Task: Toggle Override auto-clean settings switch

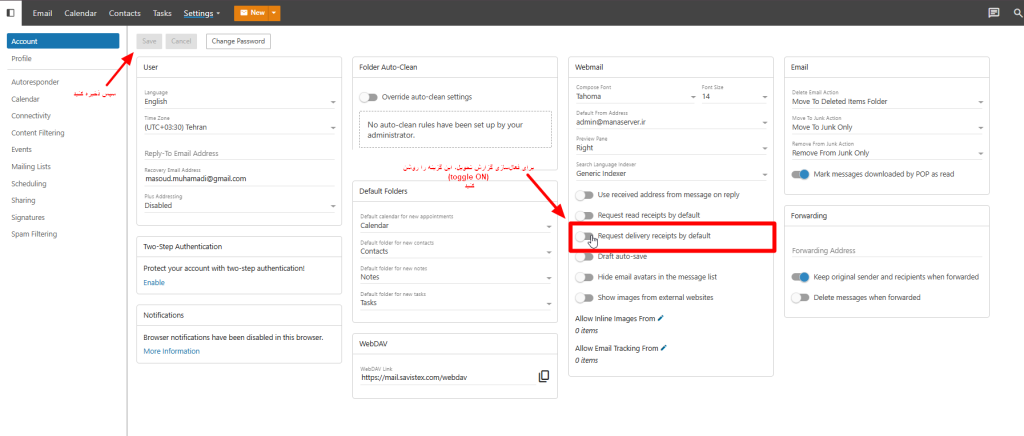Action: 370,97
